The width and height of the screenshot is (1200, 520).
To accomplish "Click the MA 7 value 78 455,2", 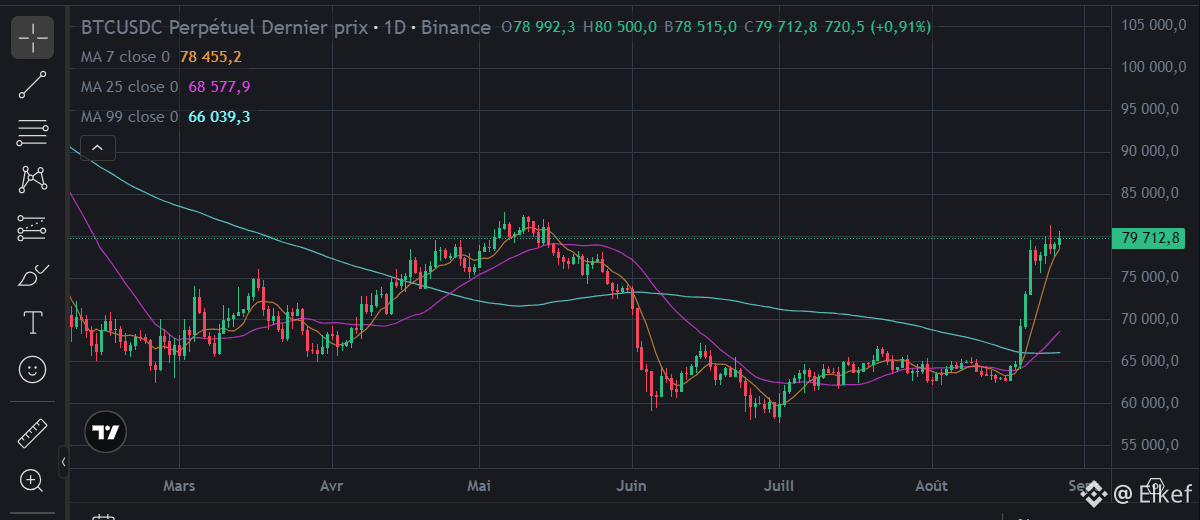I will click(211, 58).
